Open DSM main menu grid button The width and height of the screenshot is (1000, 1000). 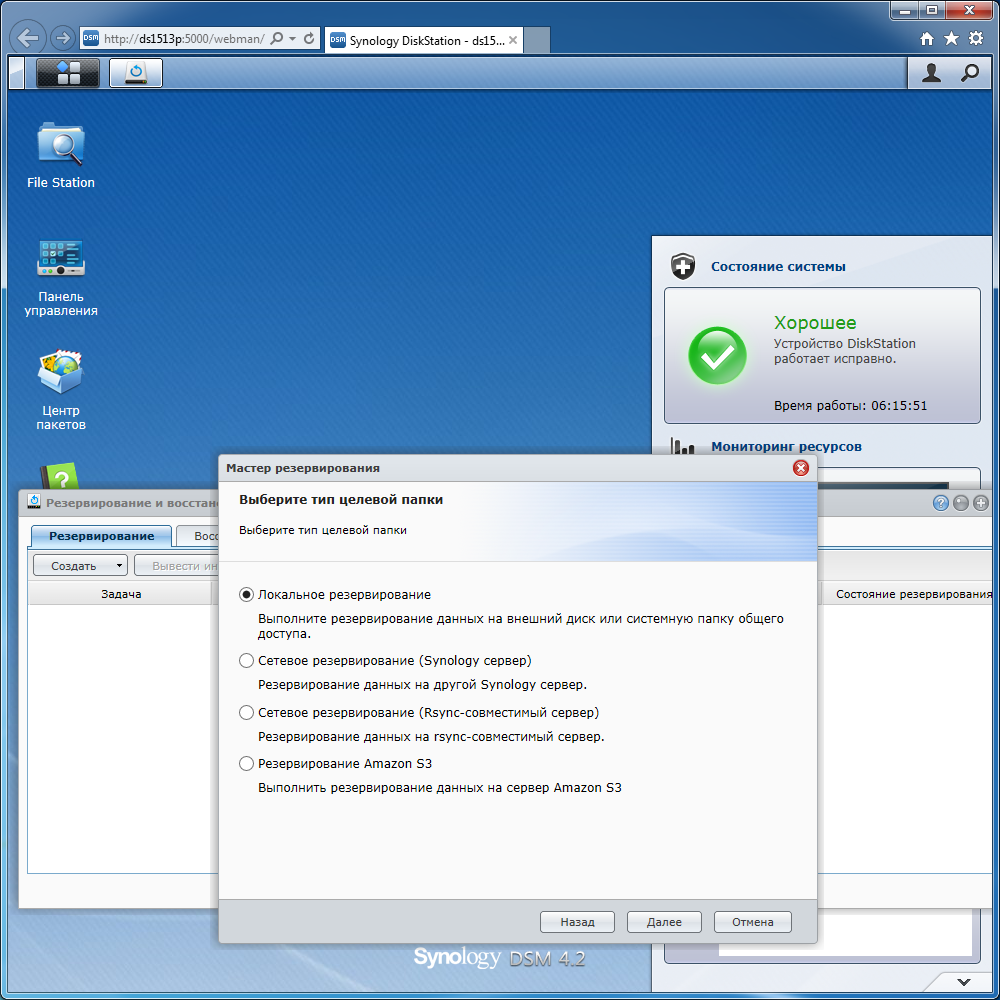68,73
